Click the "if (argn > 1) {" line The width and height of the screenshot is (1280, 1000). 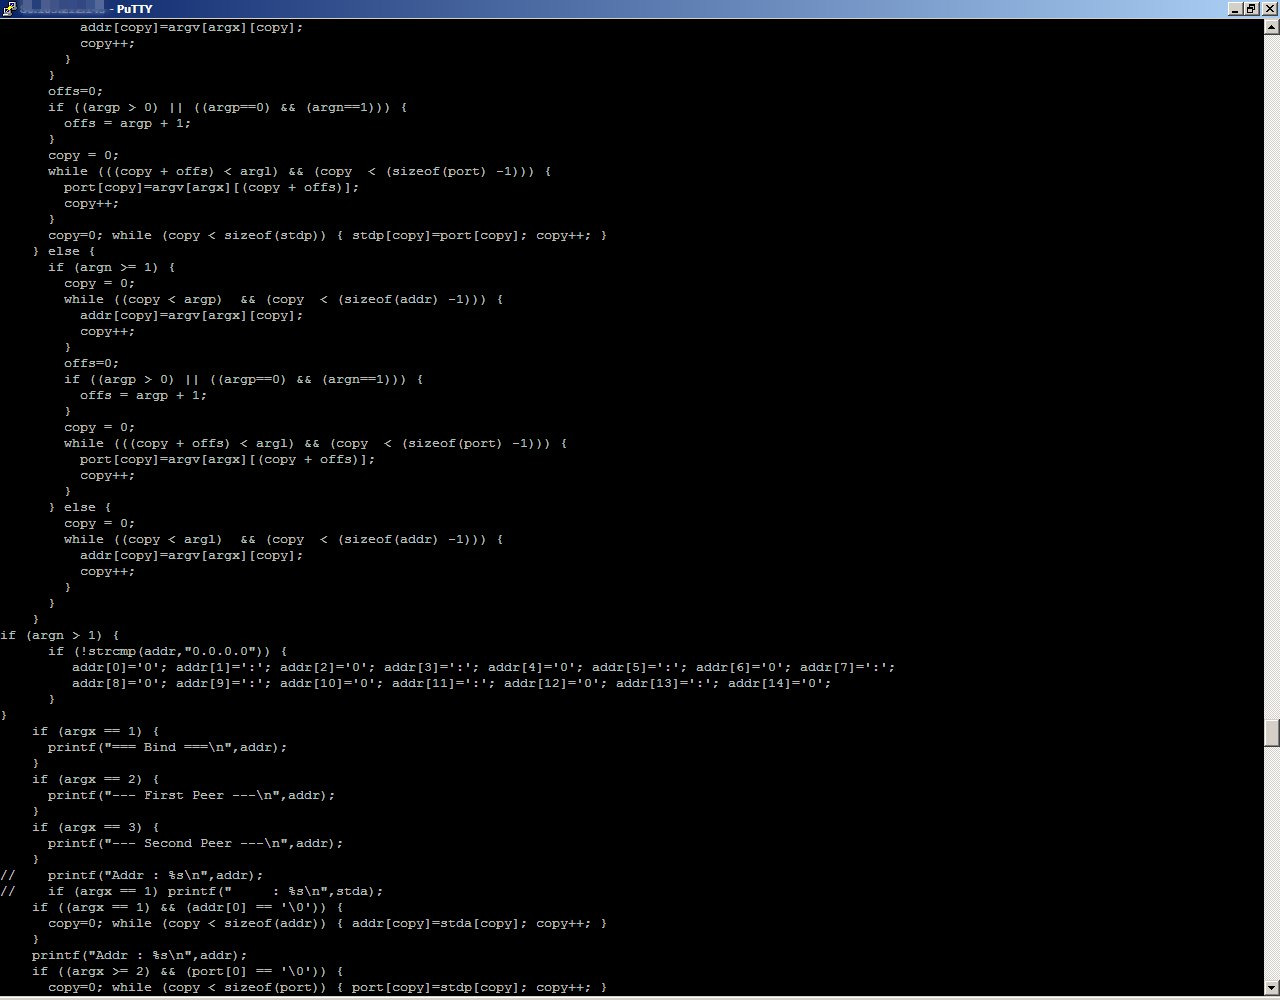pos(60,635)
